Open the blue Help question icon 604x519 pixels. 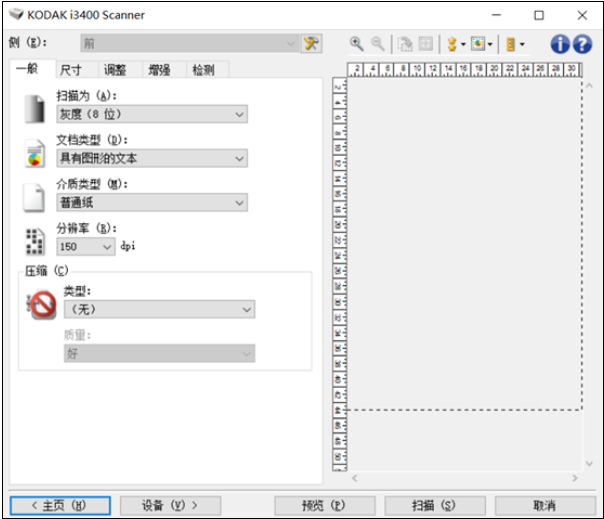(x=582, y=44)
